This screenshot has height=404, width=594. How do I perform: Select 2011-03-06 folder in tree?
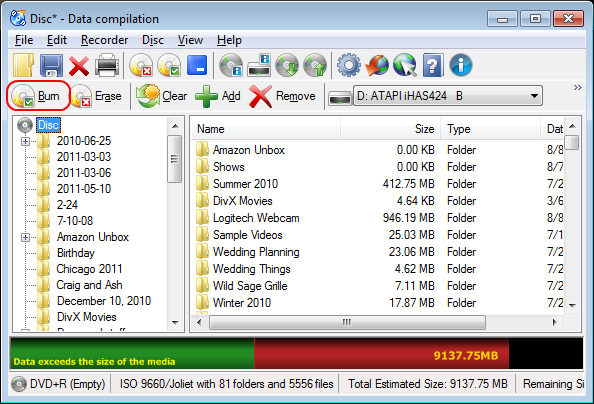(84, 173)
